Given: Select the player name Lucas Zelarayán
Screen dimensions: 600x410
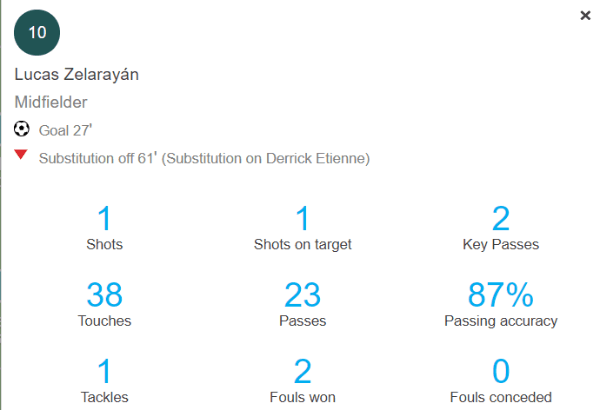Looking at the screenshot, I should (79, 74).
